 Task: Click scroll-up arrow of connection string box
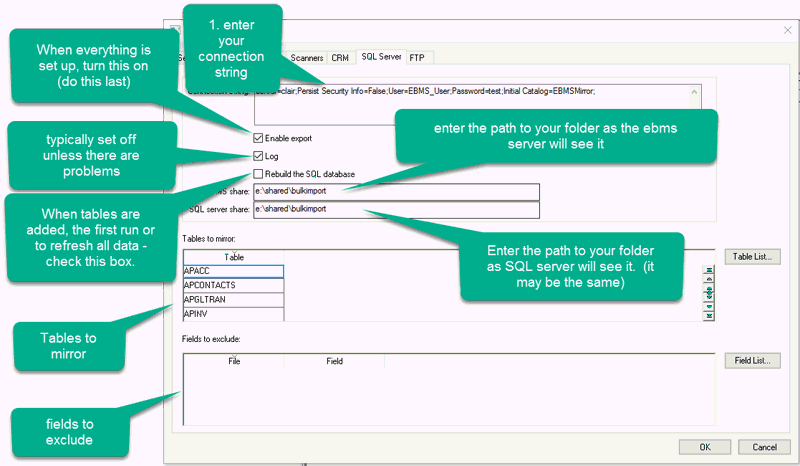(696, 90)
